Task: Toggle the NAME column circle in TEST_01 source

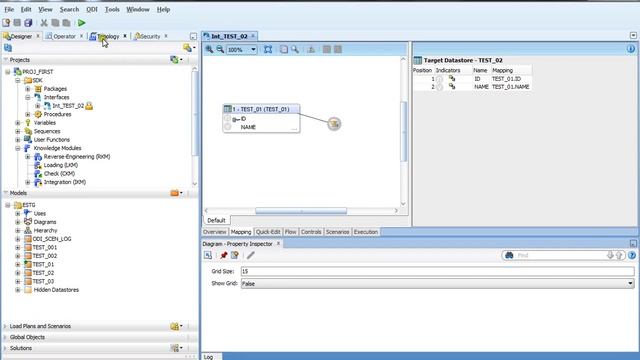Action: click(228, 127)
